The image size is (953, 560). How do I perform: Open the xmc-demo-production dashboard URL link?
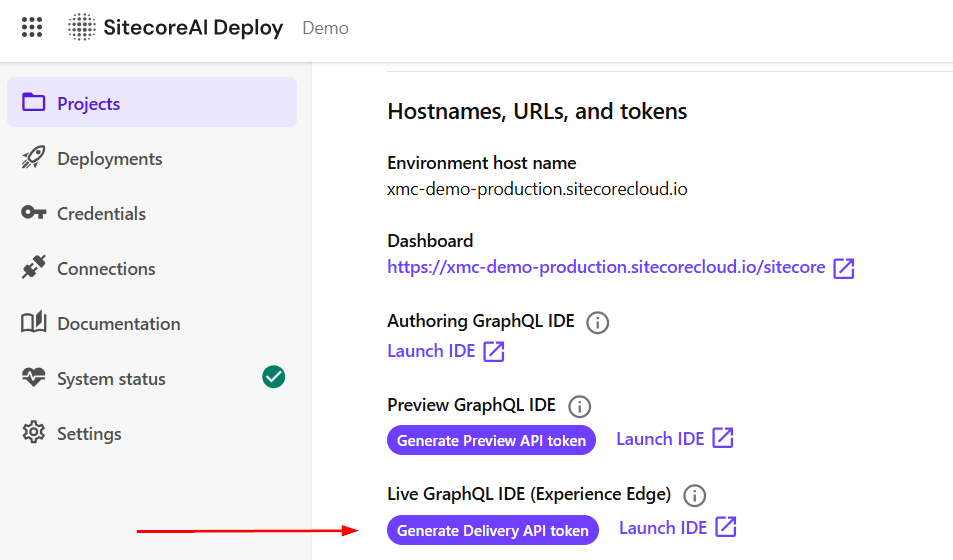click(x=606, y=267)
